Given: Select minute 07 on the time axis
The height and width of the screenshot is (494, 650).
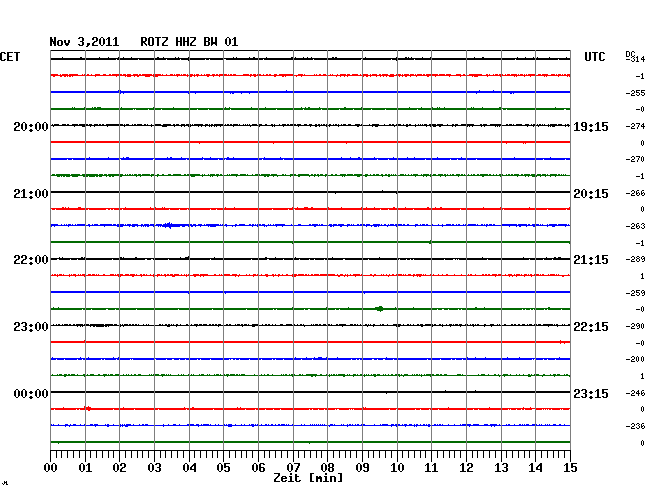Looking at the screenshot, I should pyautogui.click(x=293, y=468).
